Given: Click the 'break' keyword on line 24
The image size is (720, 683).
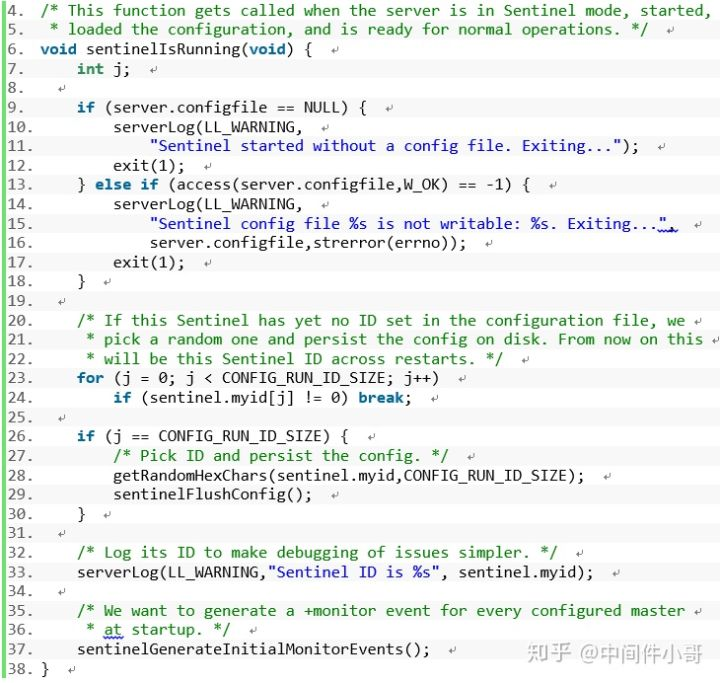Looking at the screenshot, I should pos(381,398).
